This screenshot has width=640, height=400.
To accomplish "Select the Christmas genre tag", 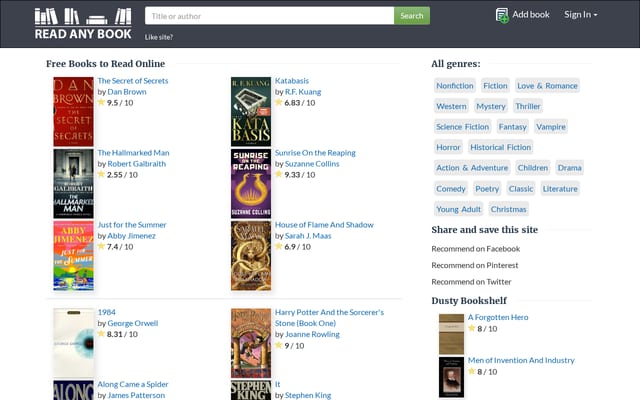I will 509,209.
